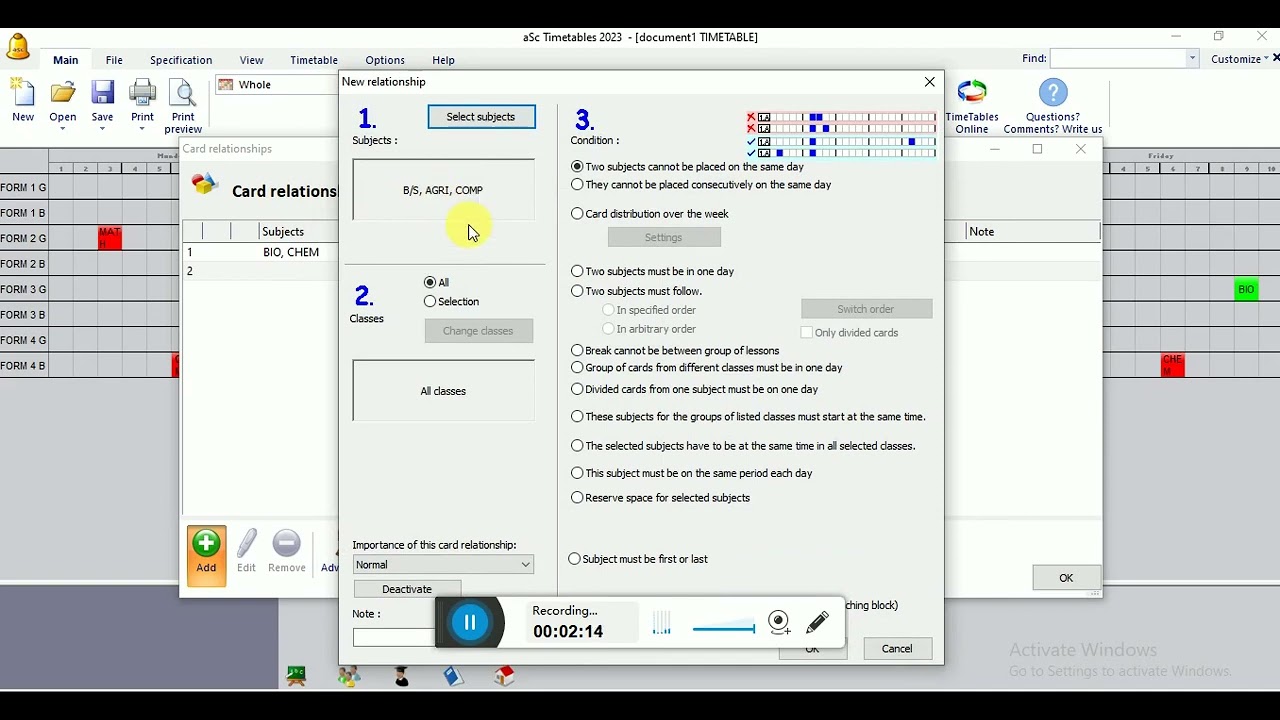
Task: Choose the 'All' classes radio button
Action: click(430, 283)
